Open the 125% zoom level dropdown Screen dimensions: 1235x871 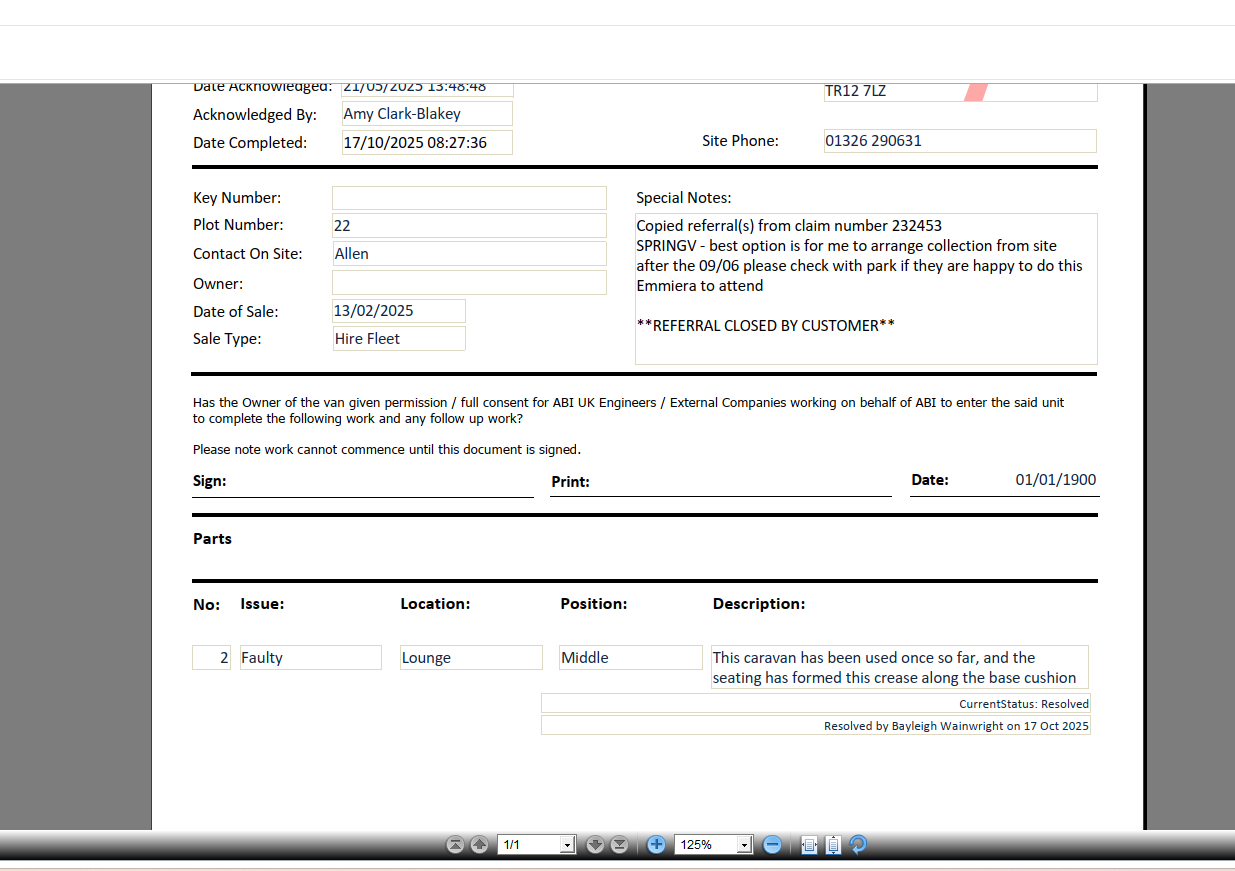click(x=744, y=845)
